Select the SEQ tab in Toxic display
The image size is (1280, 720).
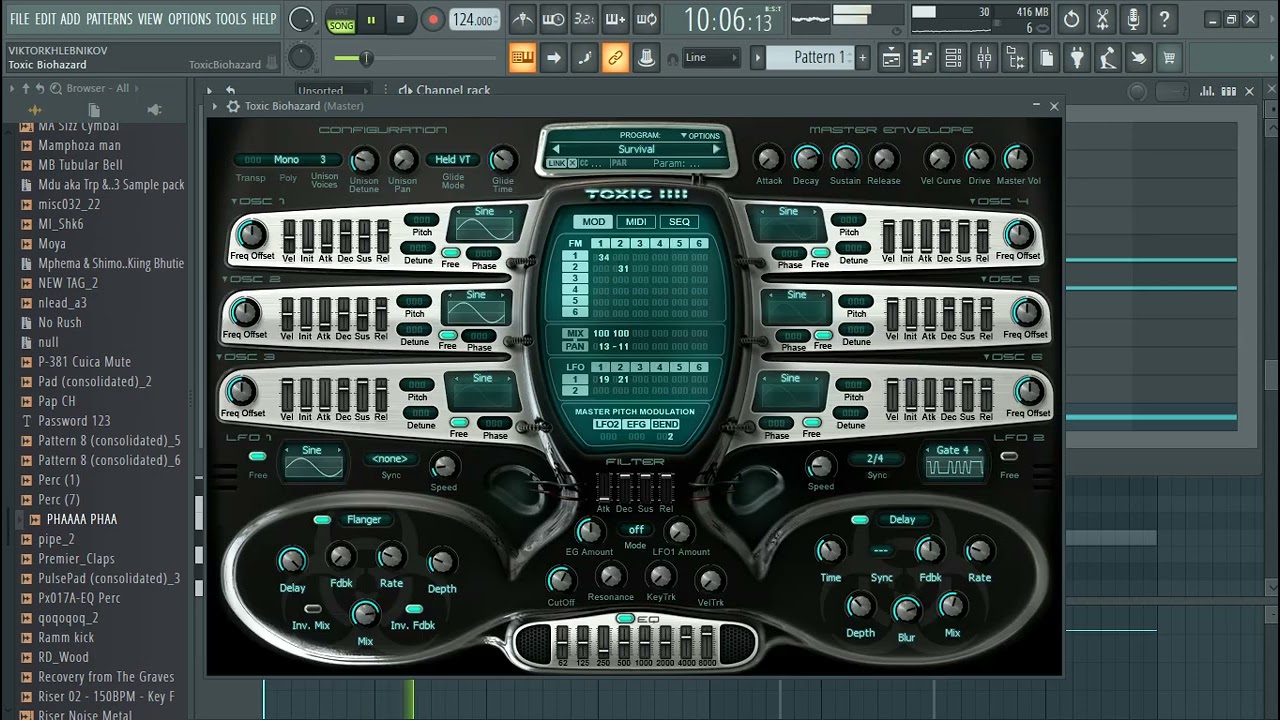[x=679, y=222]
